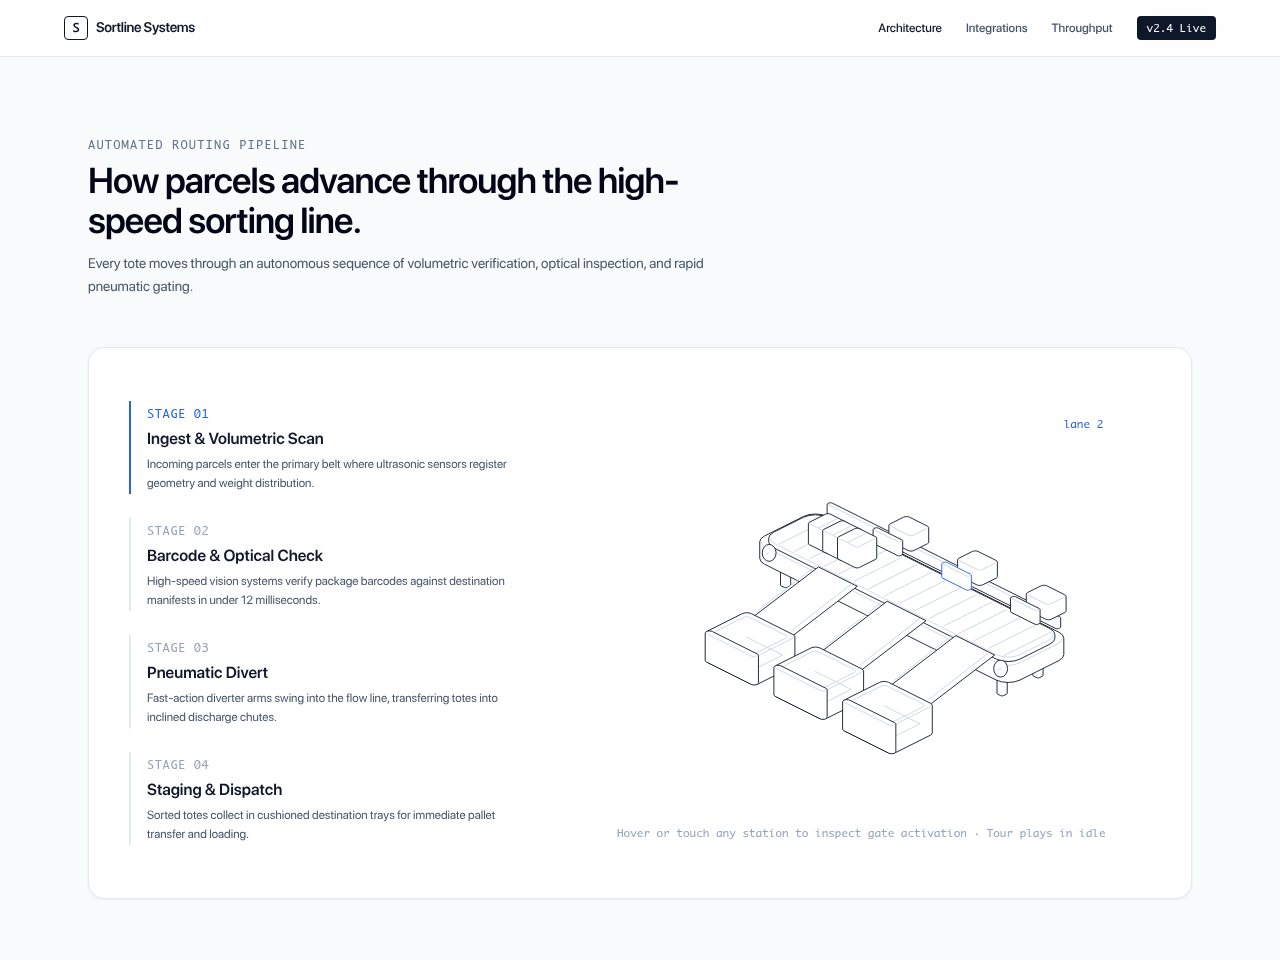This screenshot has width=1280, height=960.
Task: Click the Stage 01 description about ultrasonic sensors
Action: 327,473
